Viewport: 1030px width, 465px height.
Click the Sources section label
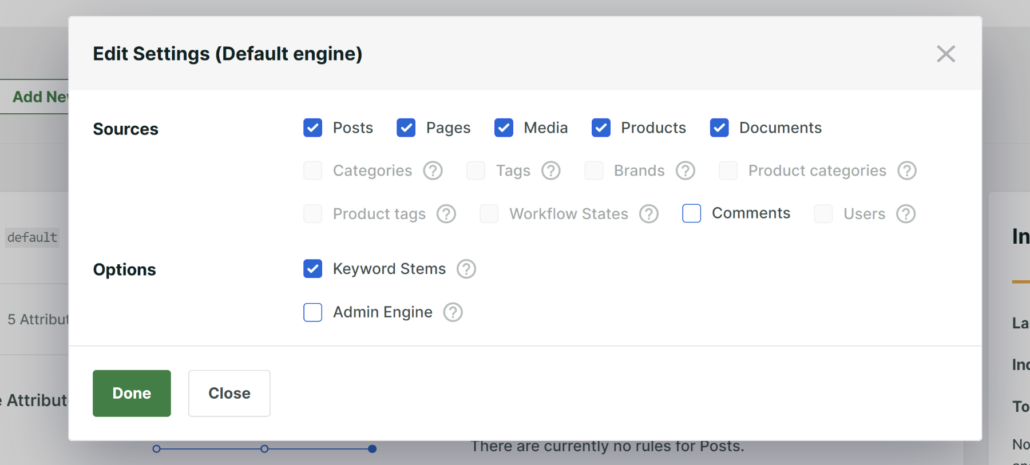click(125, 129)
